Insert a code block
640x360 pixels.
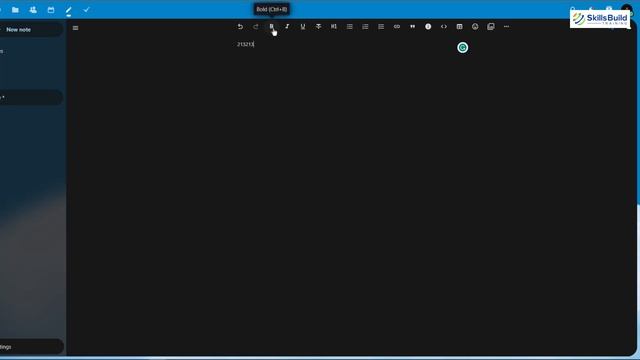pos(444,27)
